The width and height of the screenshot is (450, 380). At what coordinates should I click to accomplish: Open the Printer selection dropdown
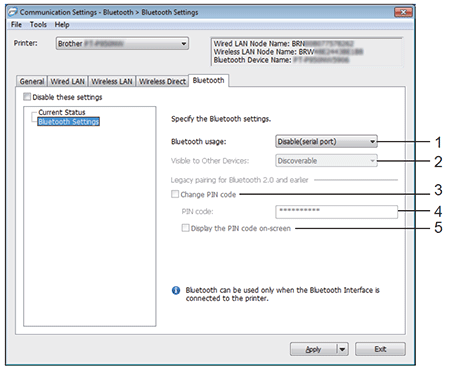tap(122, 44)
